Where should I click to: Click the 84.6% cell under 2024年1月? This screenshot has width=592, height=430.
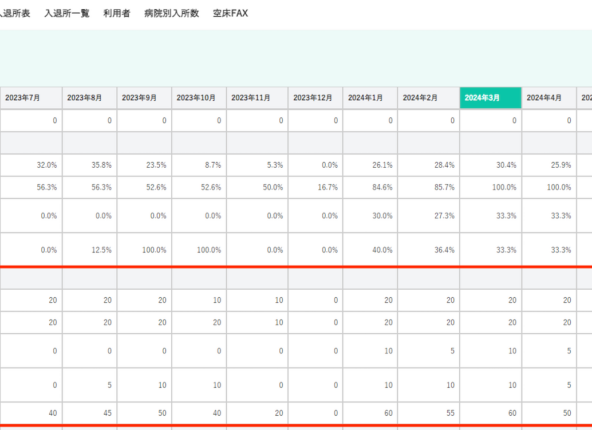370,187
